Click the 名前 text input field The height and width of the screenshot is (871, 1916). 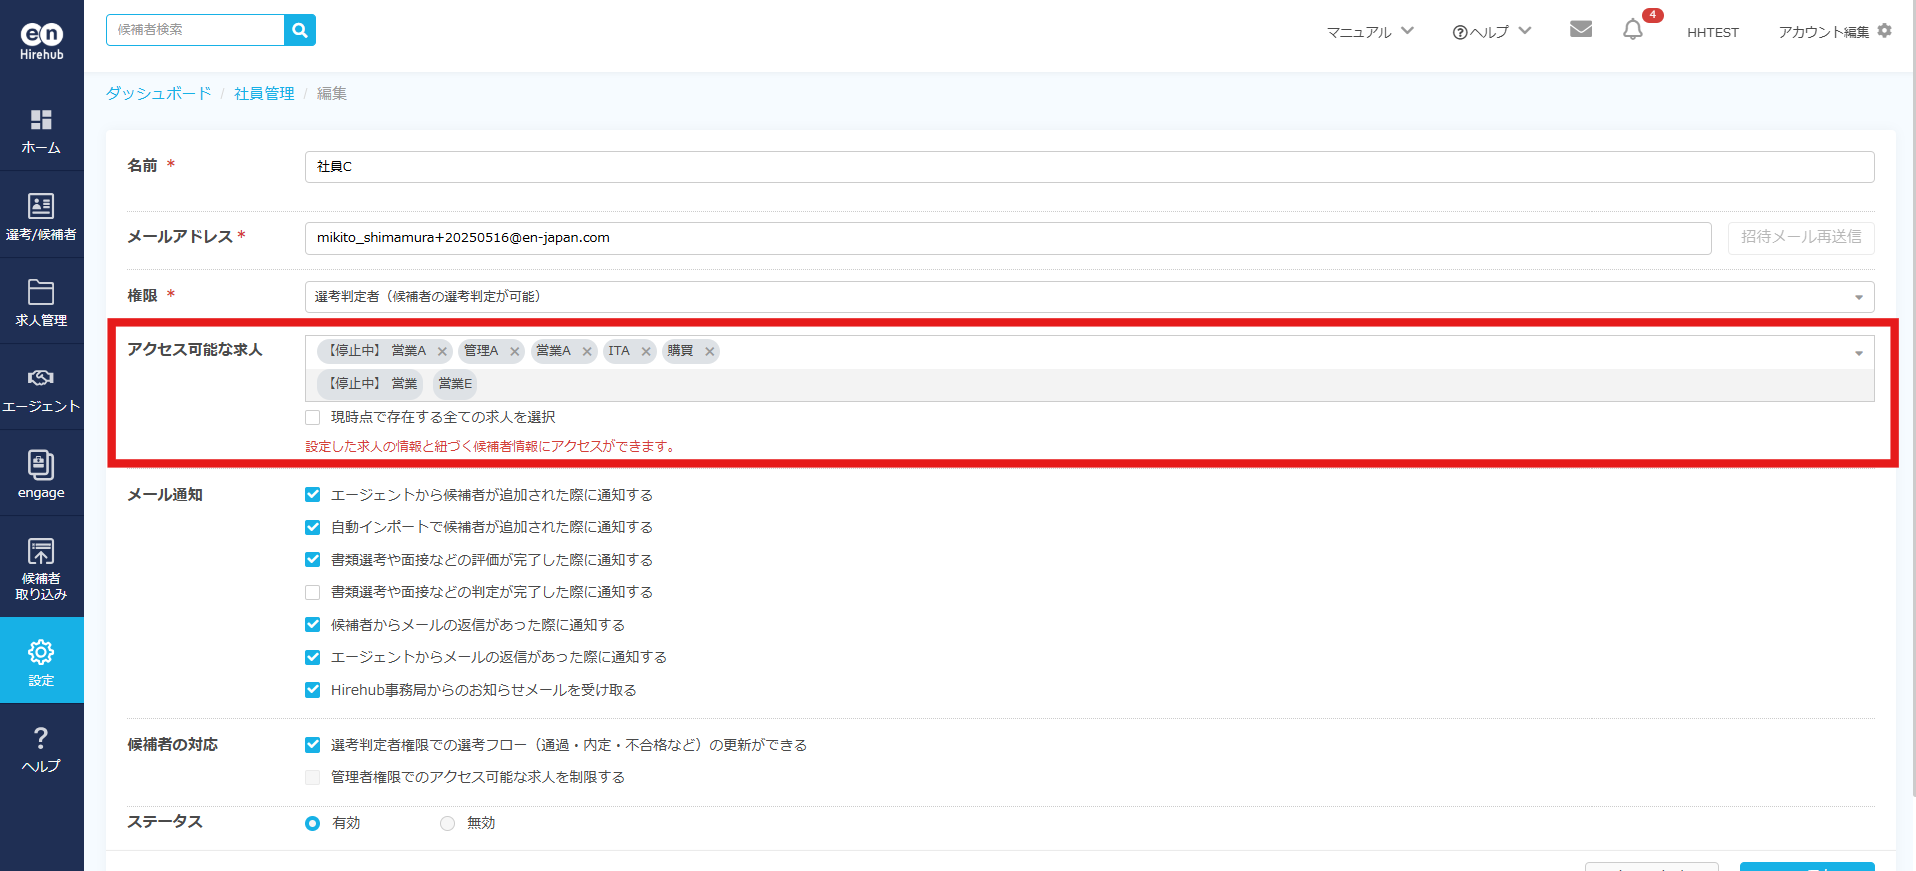[1088, 167]
